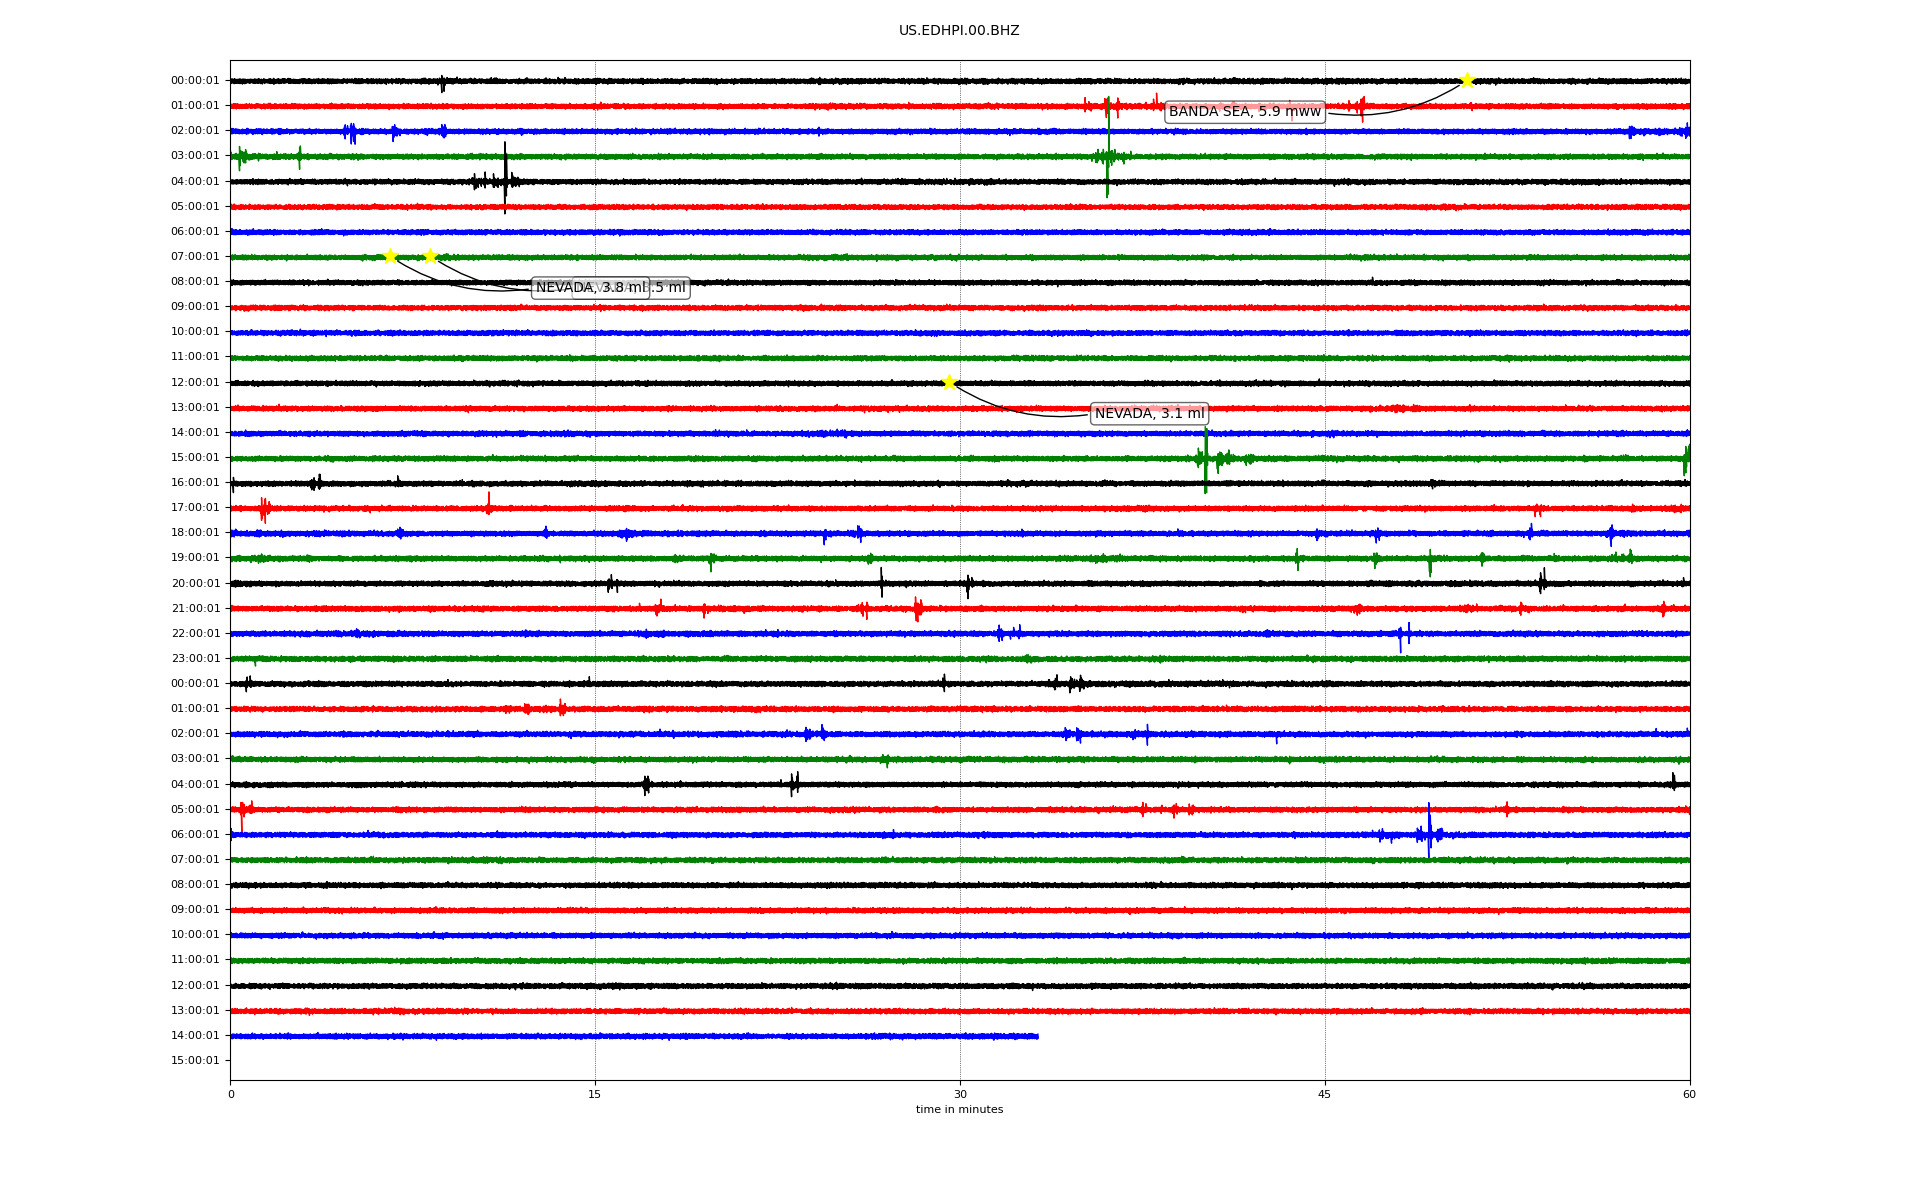Click the 22:00:01 row label
The width and height of the screenshot is (1920, 1200).
click(195, 634)
